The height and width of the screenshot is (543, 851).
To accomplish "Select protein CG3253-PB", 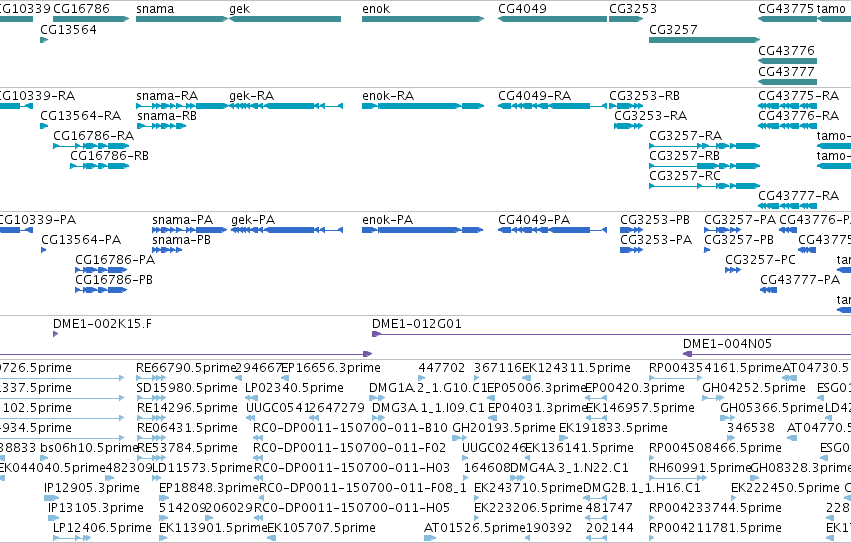I will pyautogui.click(x=632, y=230).
